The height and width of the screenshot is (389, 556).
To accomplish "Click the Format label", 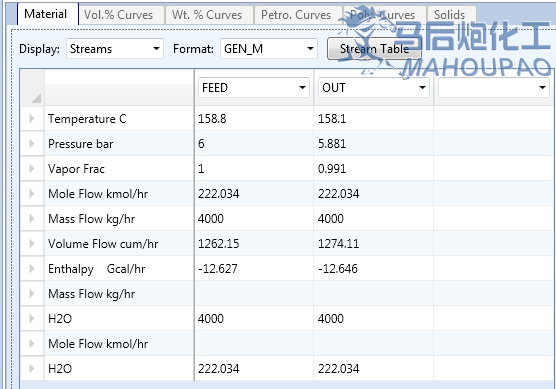I will (193, 49).
